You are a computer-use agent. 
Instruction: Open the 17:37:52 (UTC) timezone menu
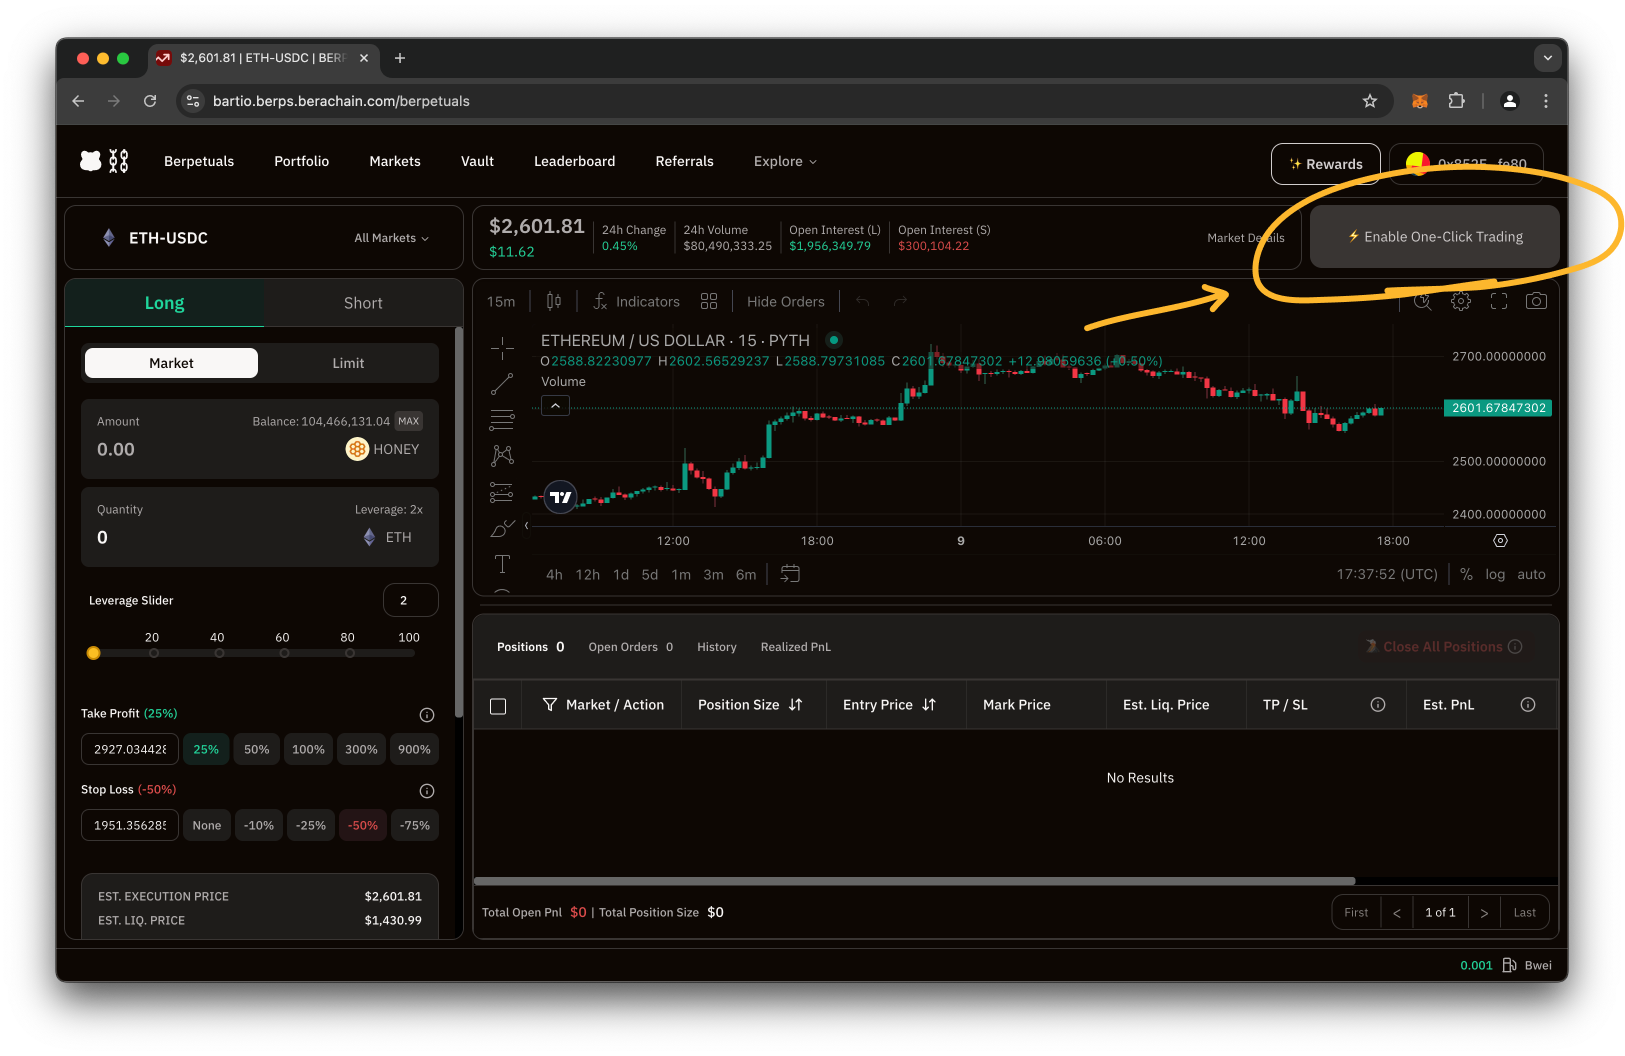point(1387,574)
